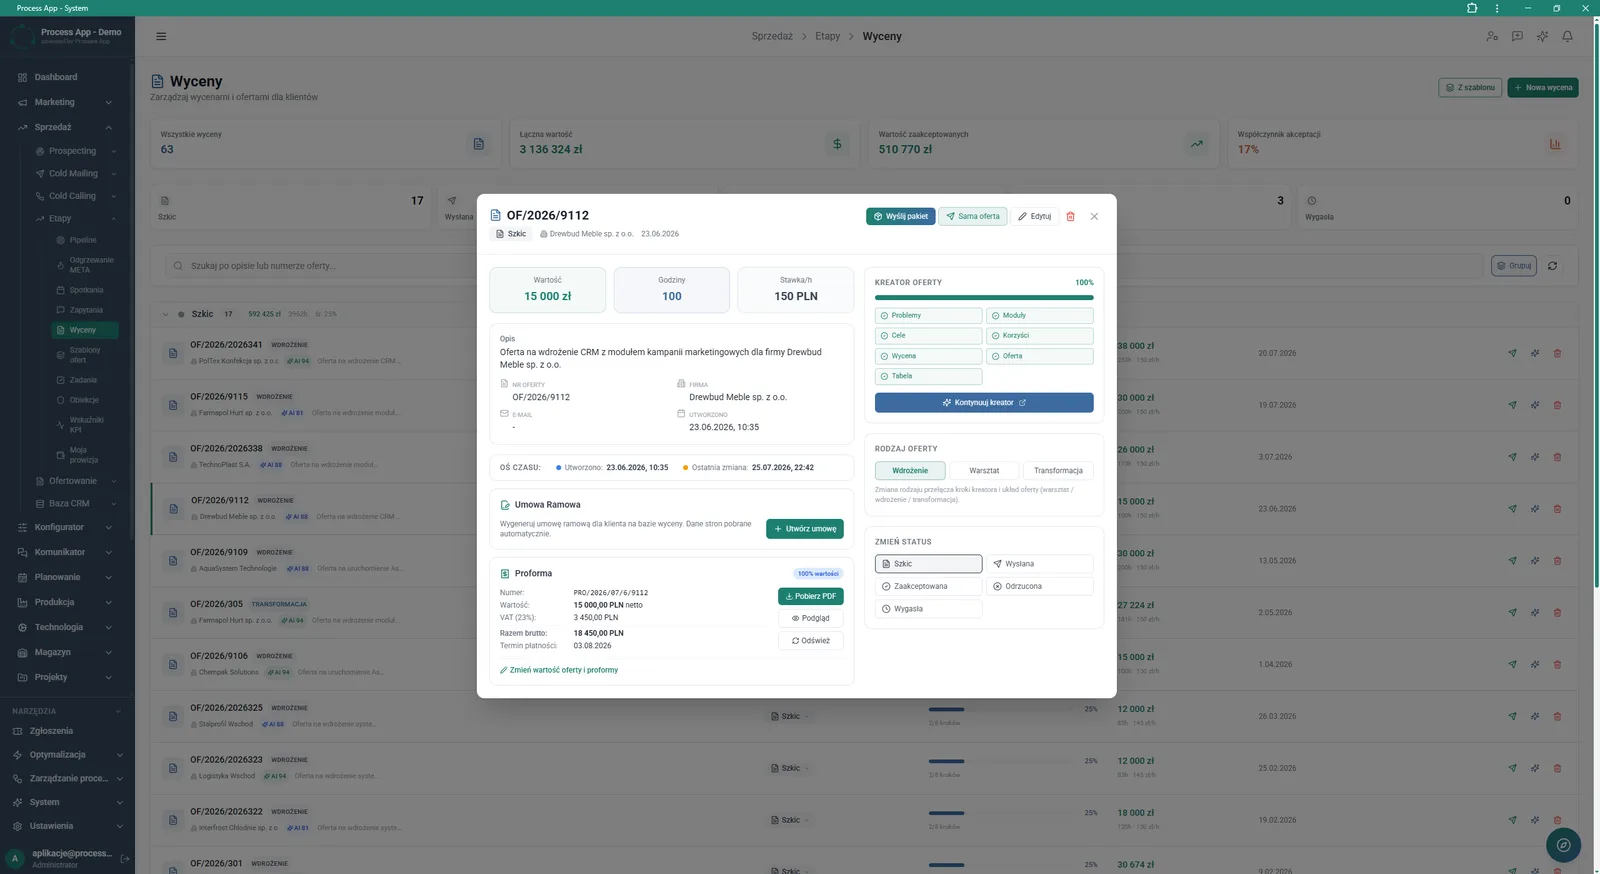Open the Wygasła status summary card

1438,208
